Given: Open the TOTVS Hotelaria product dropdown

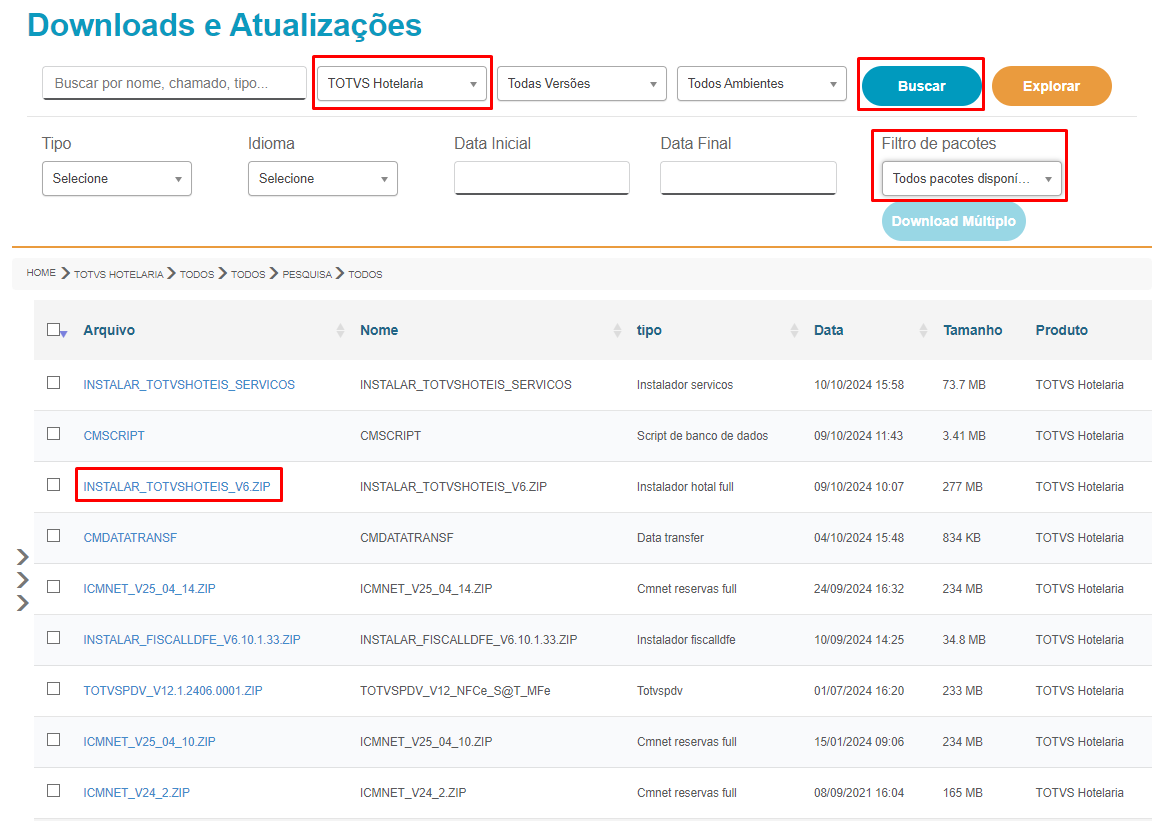Looking at the screenshot, I should pyautogui.click(x=401, y=83).
